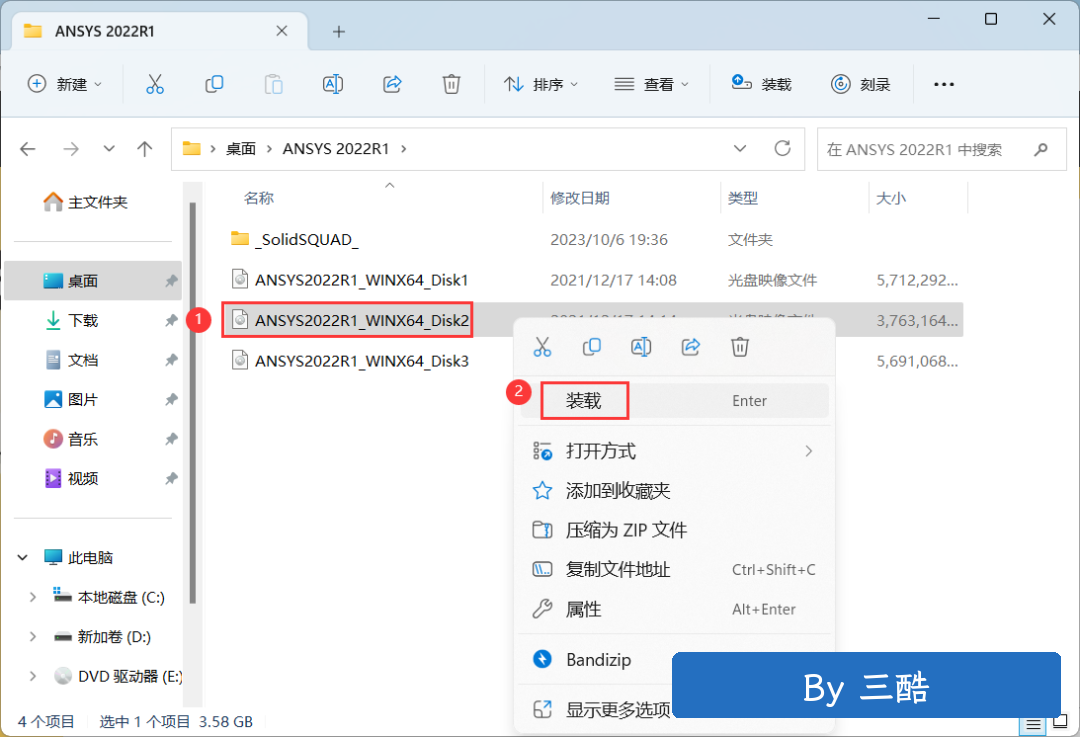This screenshot has width=1080, height=737.
Task: Open address bar history dropdown chevron
Action: tap(740, 149)
